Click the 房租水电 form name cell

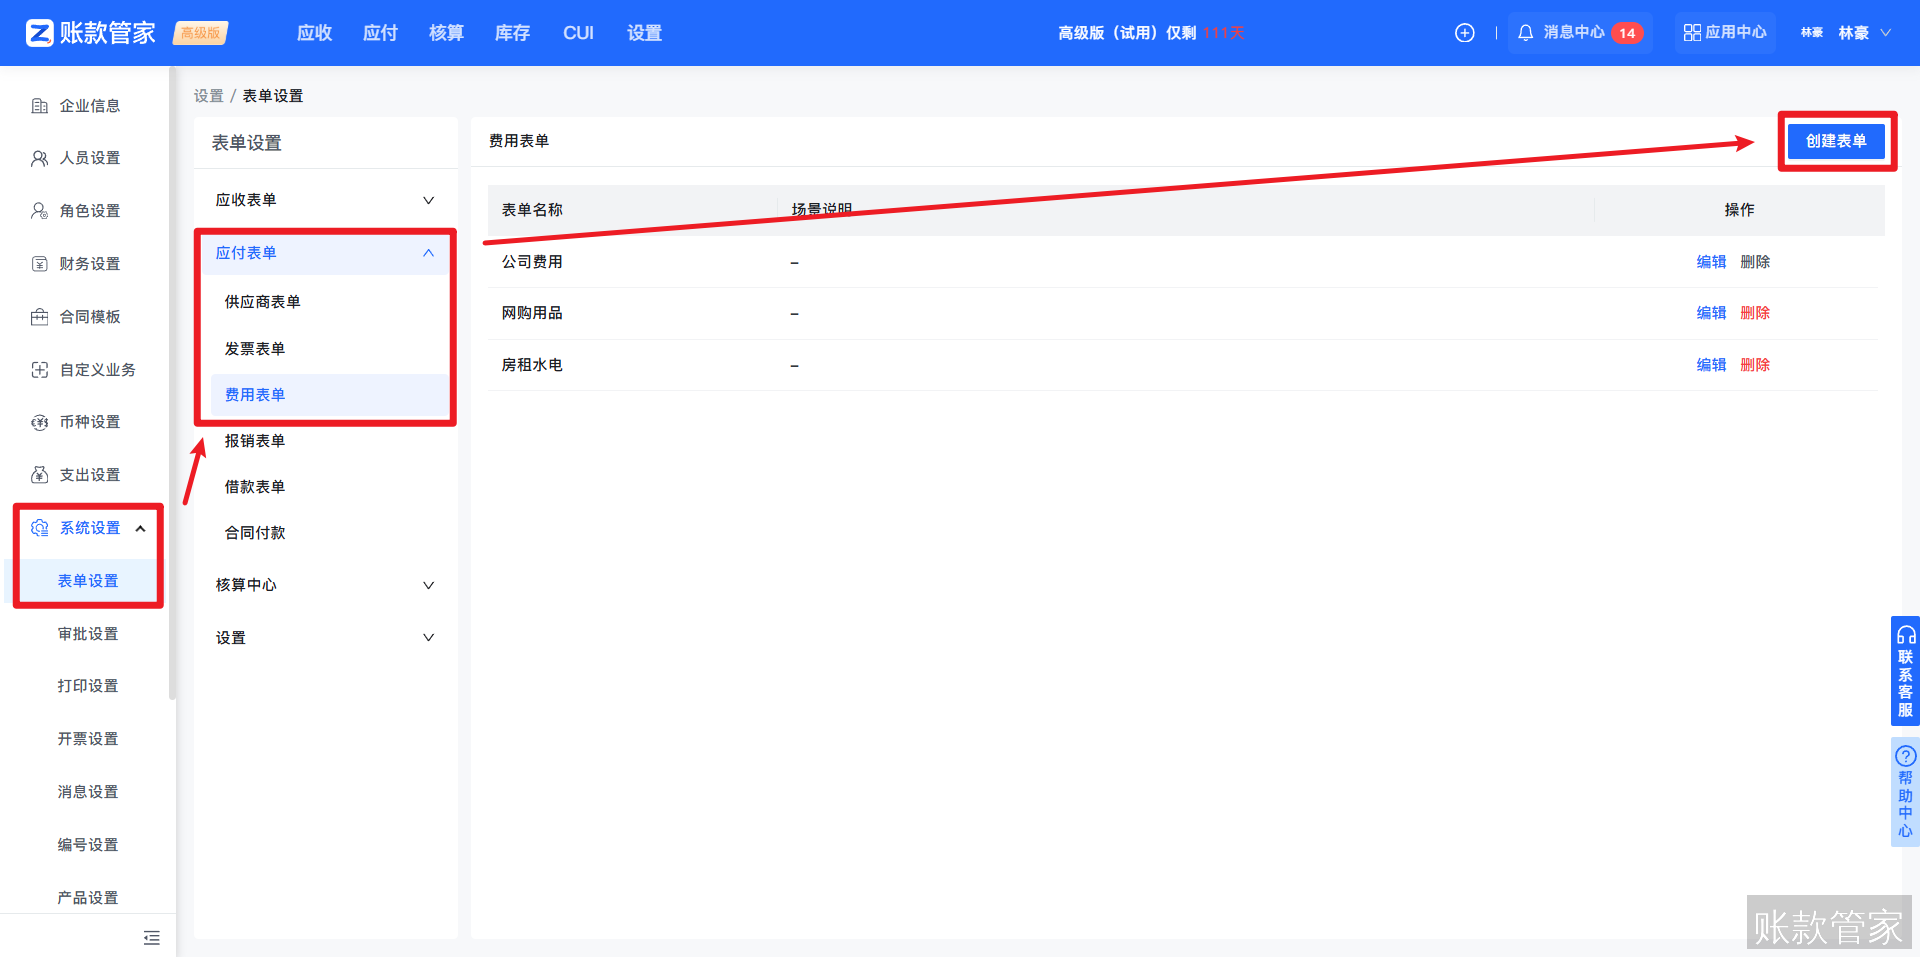(x=532, y=365)
